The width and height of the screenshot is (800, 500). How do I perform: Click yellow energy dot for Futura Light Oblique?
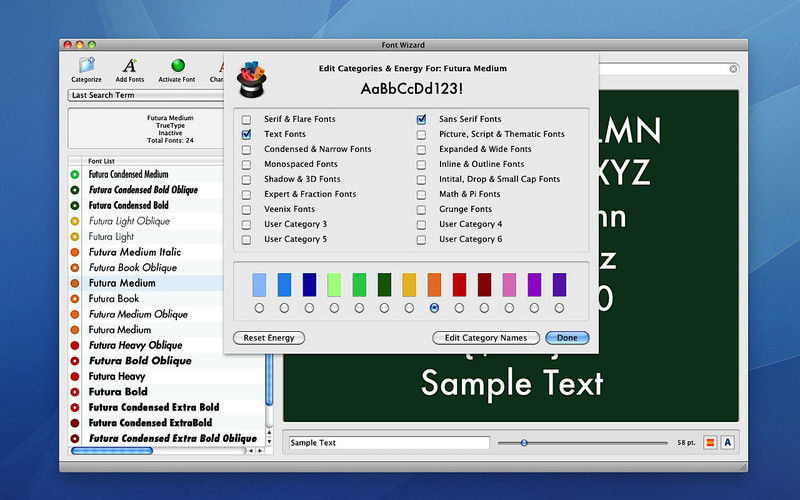(75, 221)
